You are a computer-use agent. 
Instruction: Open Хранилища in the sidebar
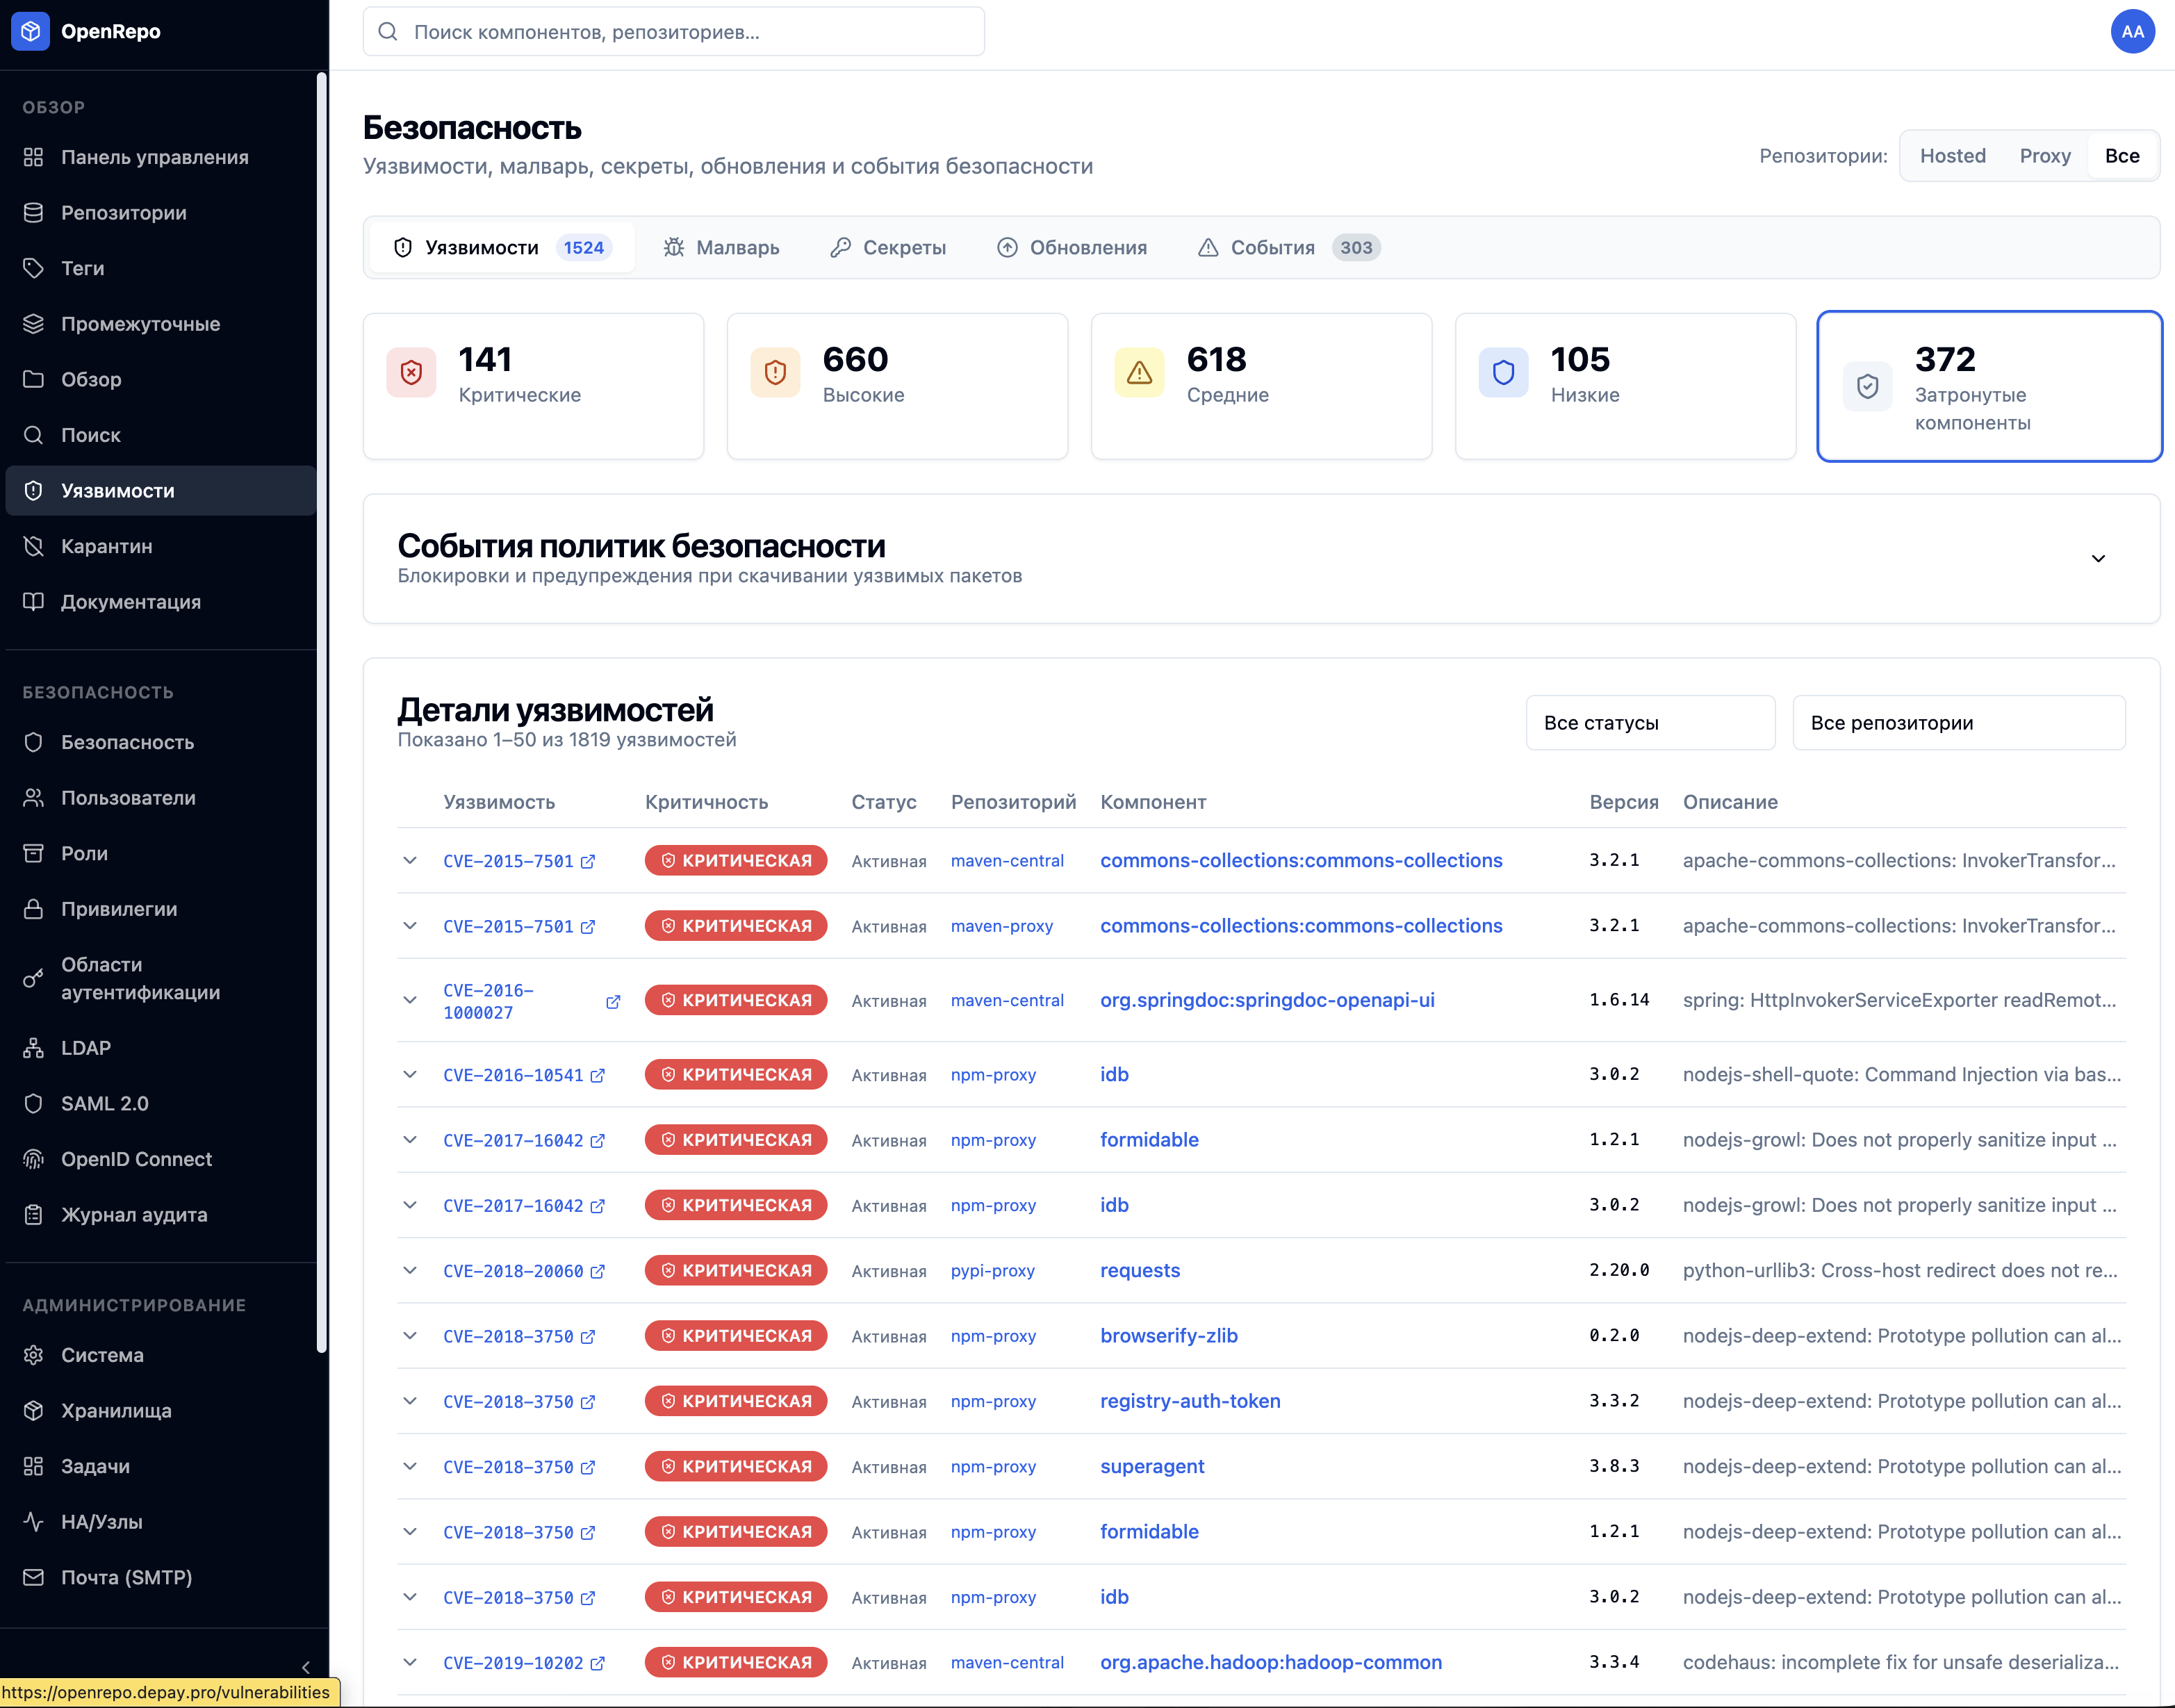(160, 1411)
